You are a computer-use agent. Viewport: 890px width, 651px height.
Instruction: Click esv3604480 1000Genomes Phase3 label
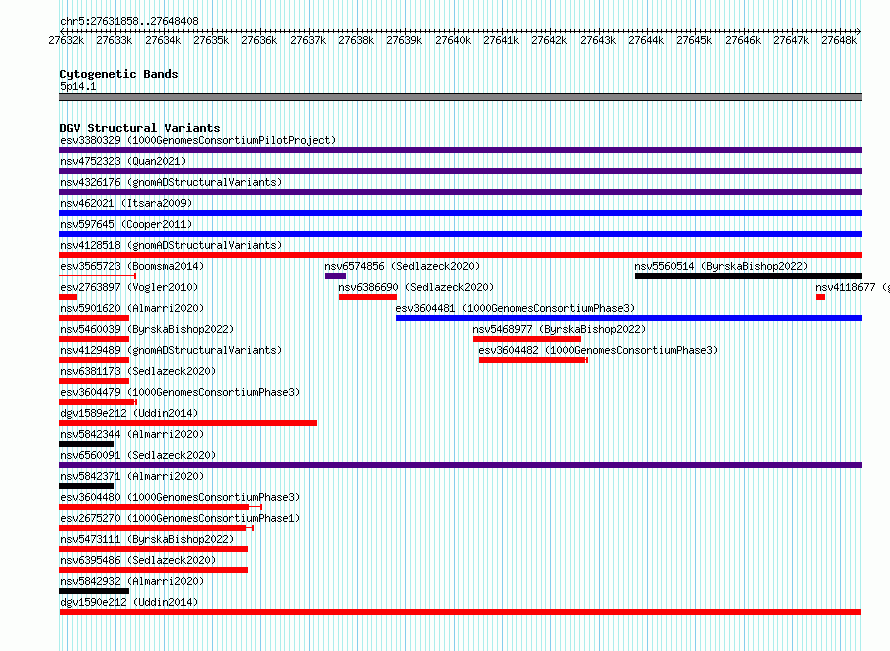pyautogui.click(x=180, y=497)
